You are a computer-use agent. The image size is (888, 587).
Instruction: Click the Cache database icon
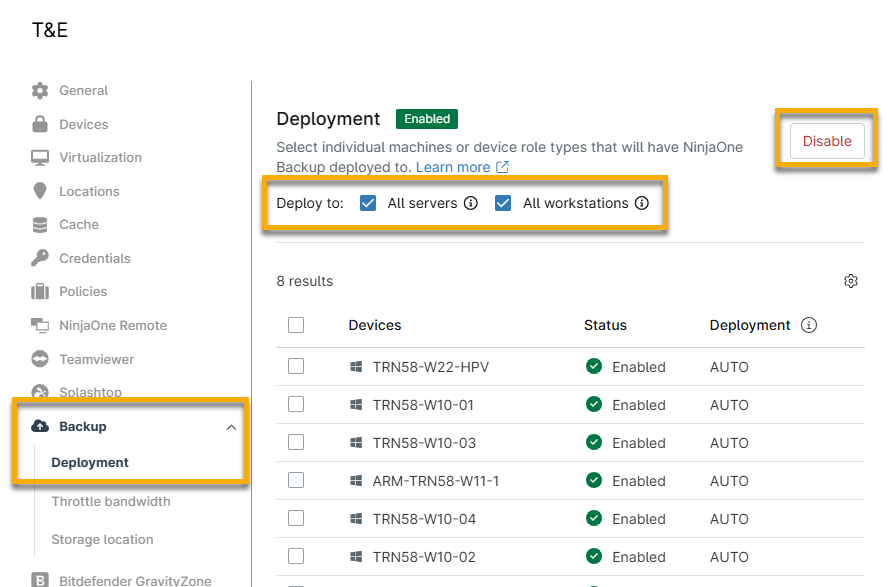[40, 225]
